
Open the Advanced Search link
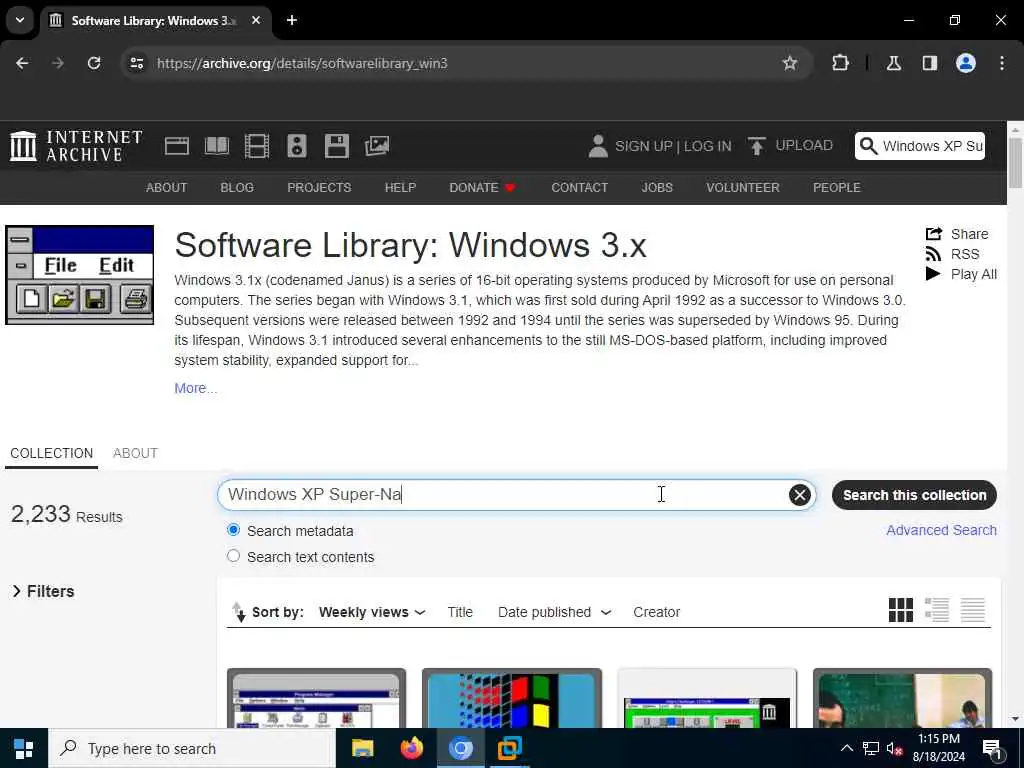[x=941, y=530]
